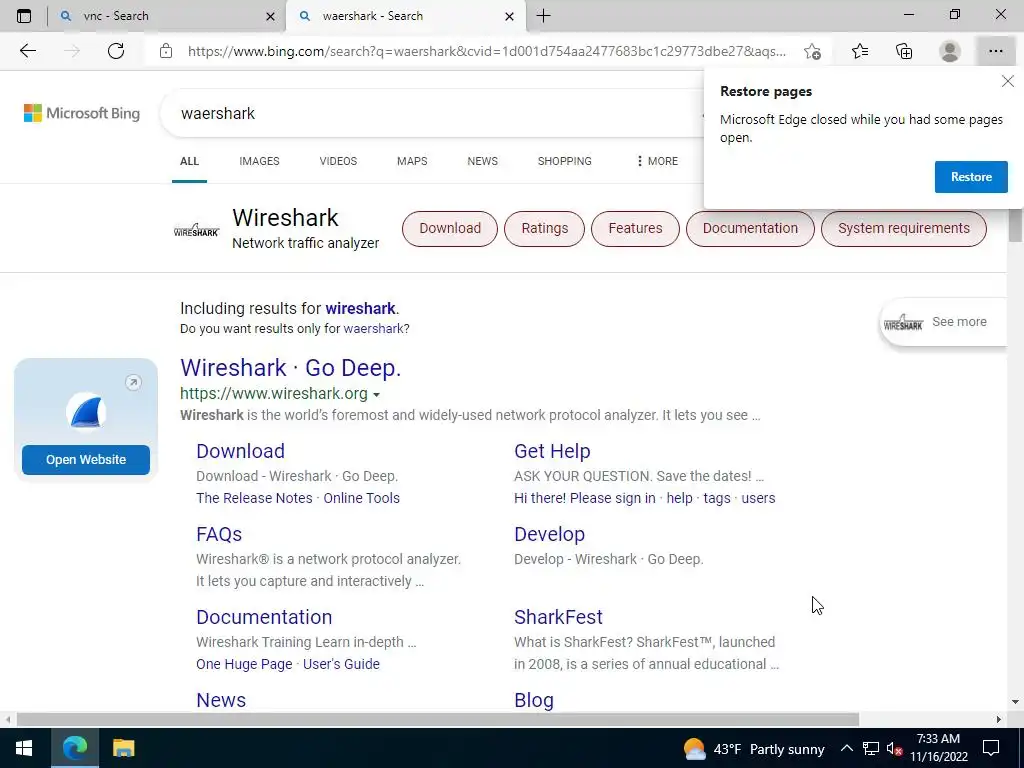This screenshot has width=1024, height=768.
Task: Click the browser address bar
Action: point(487,51)
